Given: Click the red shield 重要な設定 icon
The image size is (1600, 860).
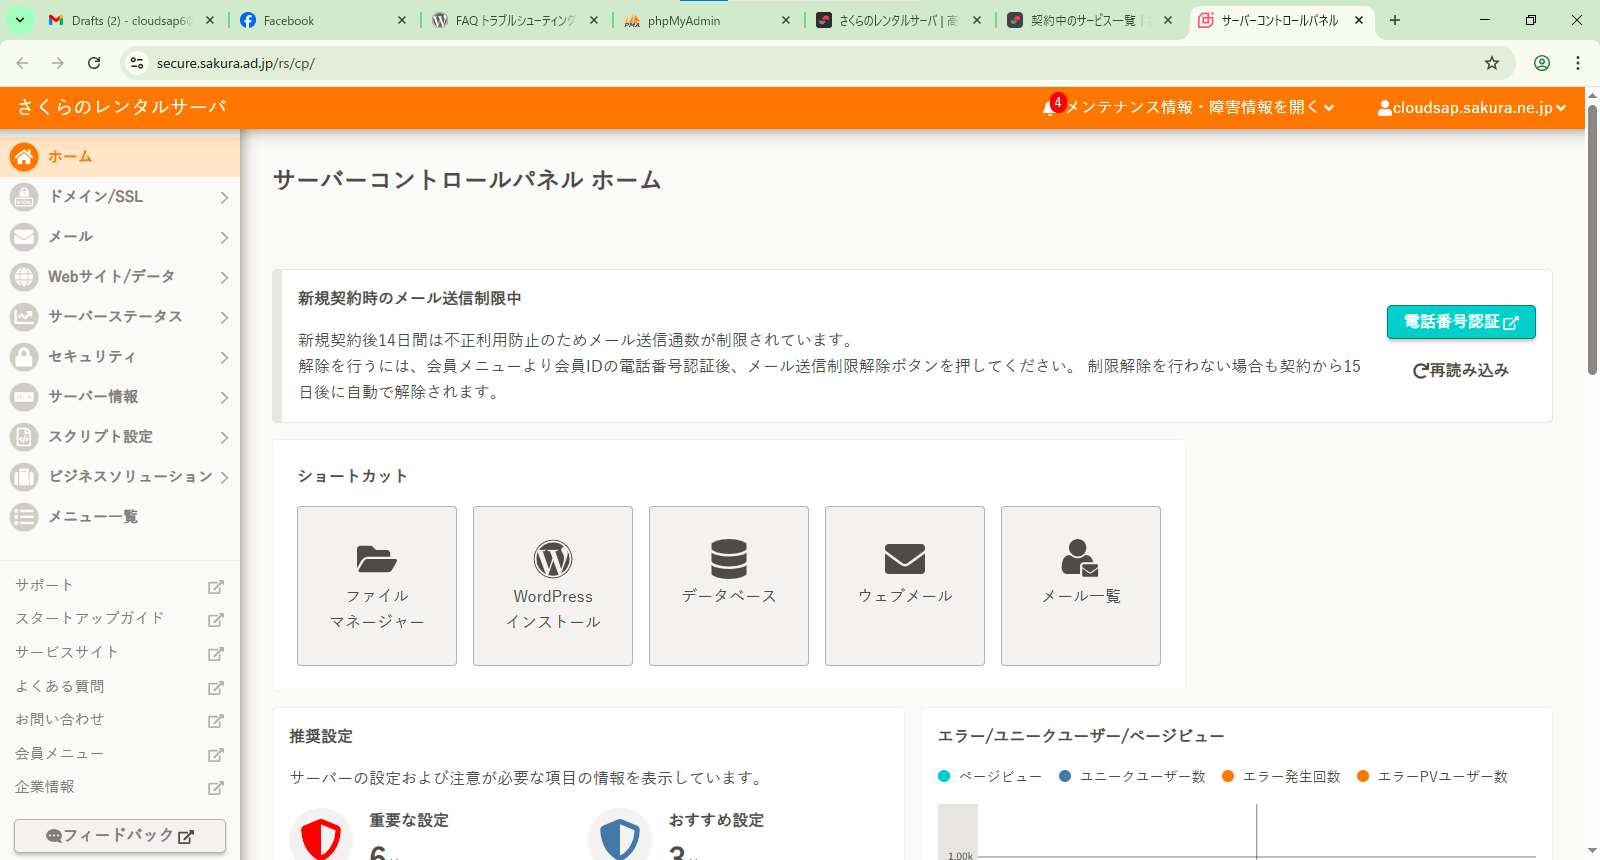Looking at the screenshot, I should coord(321,838).
